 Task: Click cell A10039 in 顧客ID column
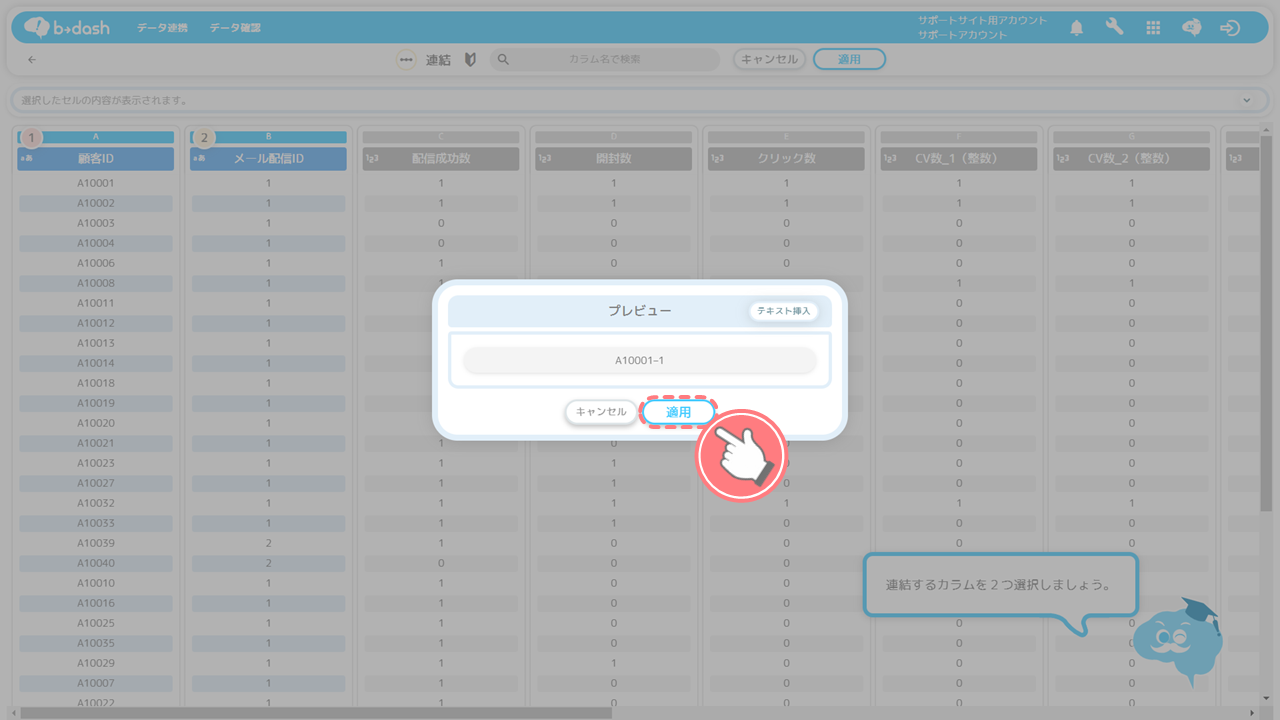point(96,543)
